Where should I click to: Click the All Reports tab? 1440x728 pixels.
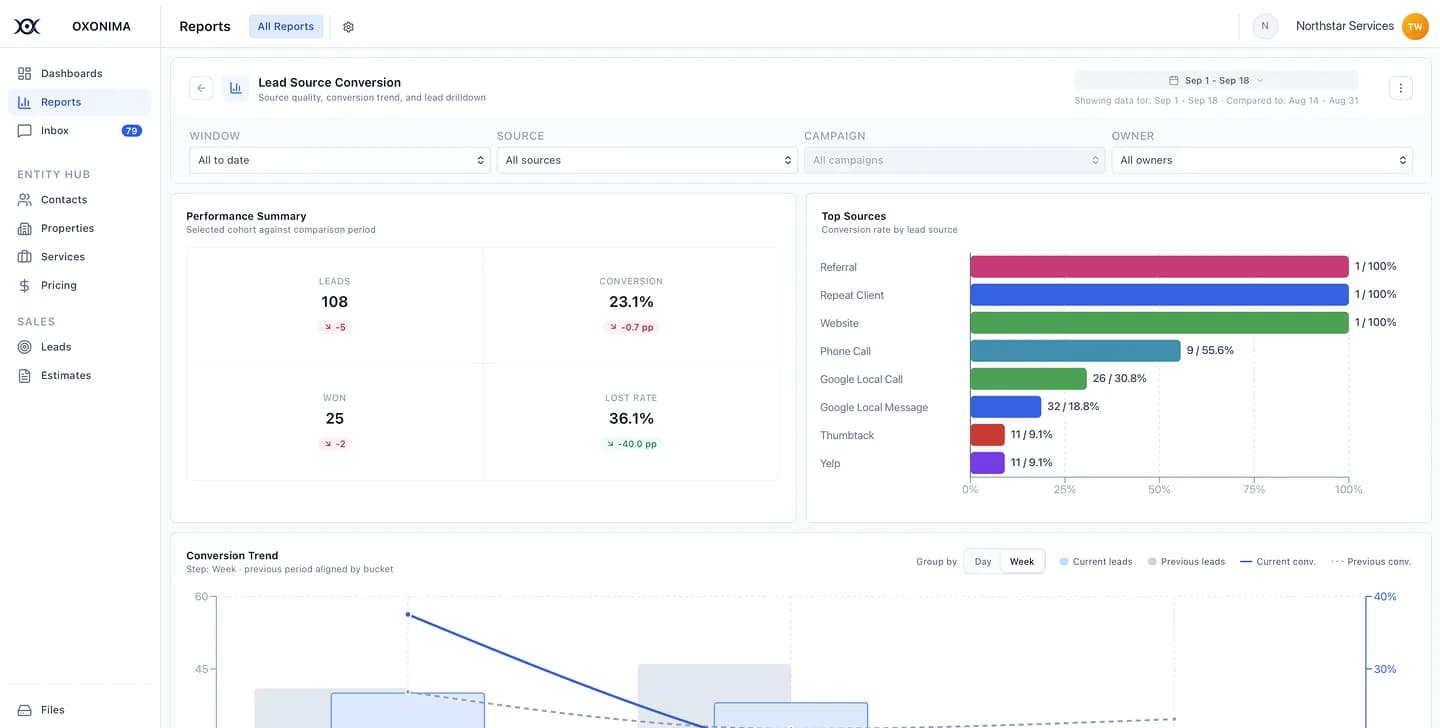point(286,26)
